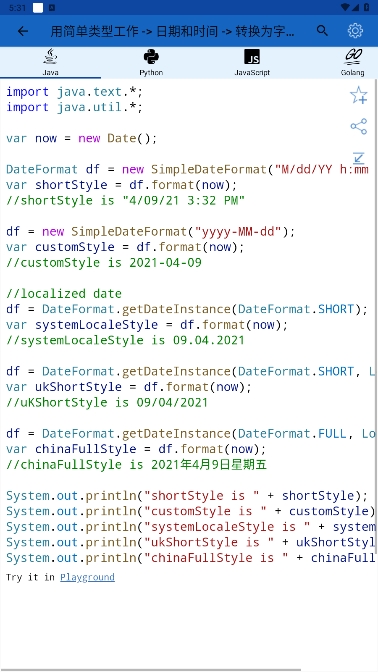Switch to the Java tab
Viewport: 378px width, 672px height.
point(51,63)
